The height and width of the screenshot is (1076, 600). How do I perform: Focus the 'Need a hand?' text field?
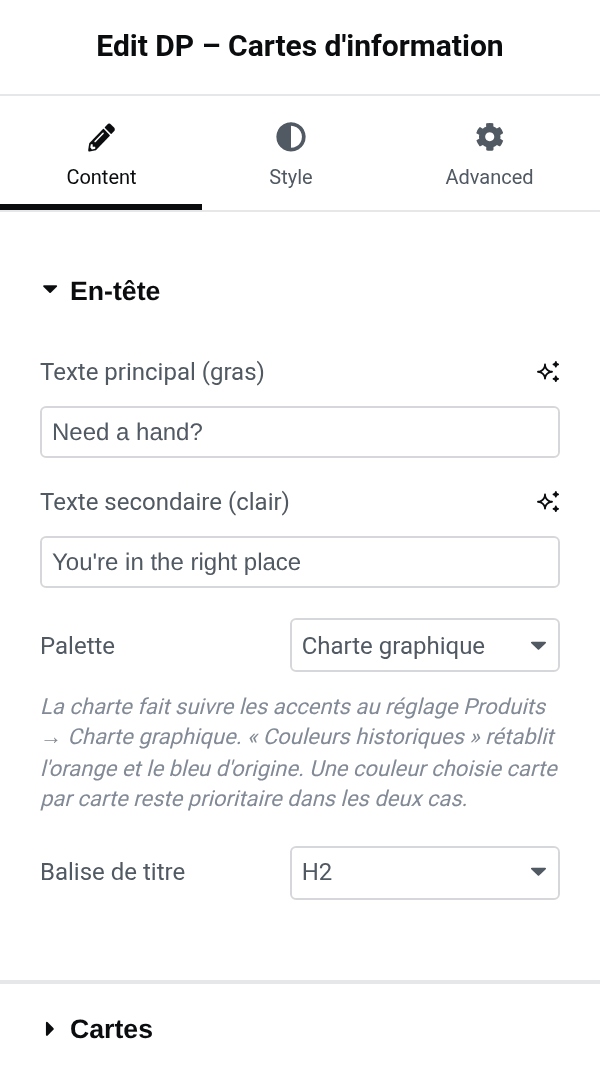click(300, 432)
